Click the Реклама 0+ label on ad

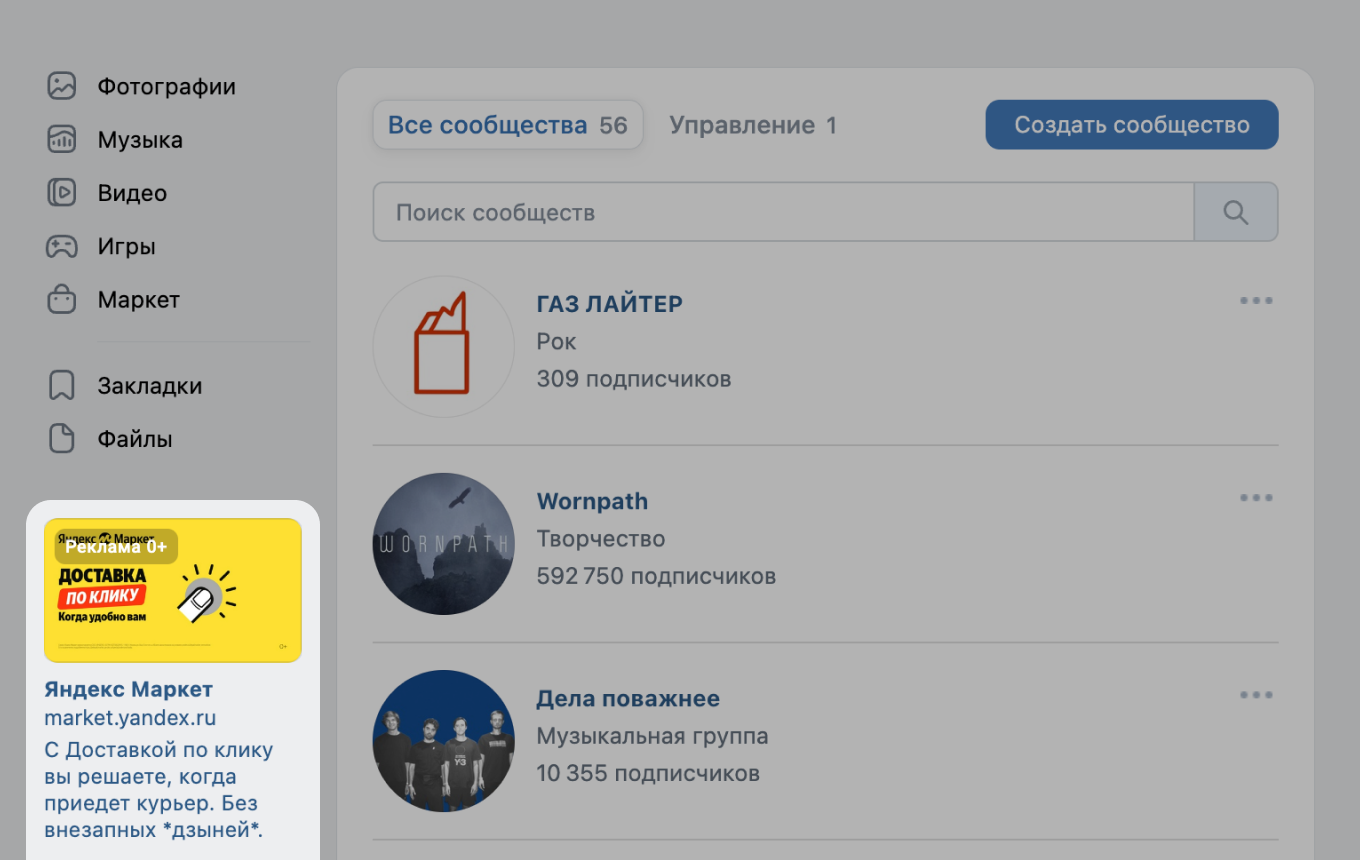click(116, 546)
